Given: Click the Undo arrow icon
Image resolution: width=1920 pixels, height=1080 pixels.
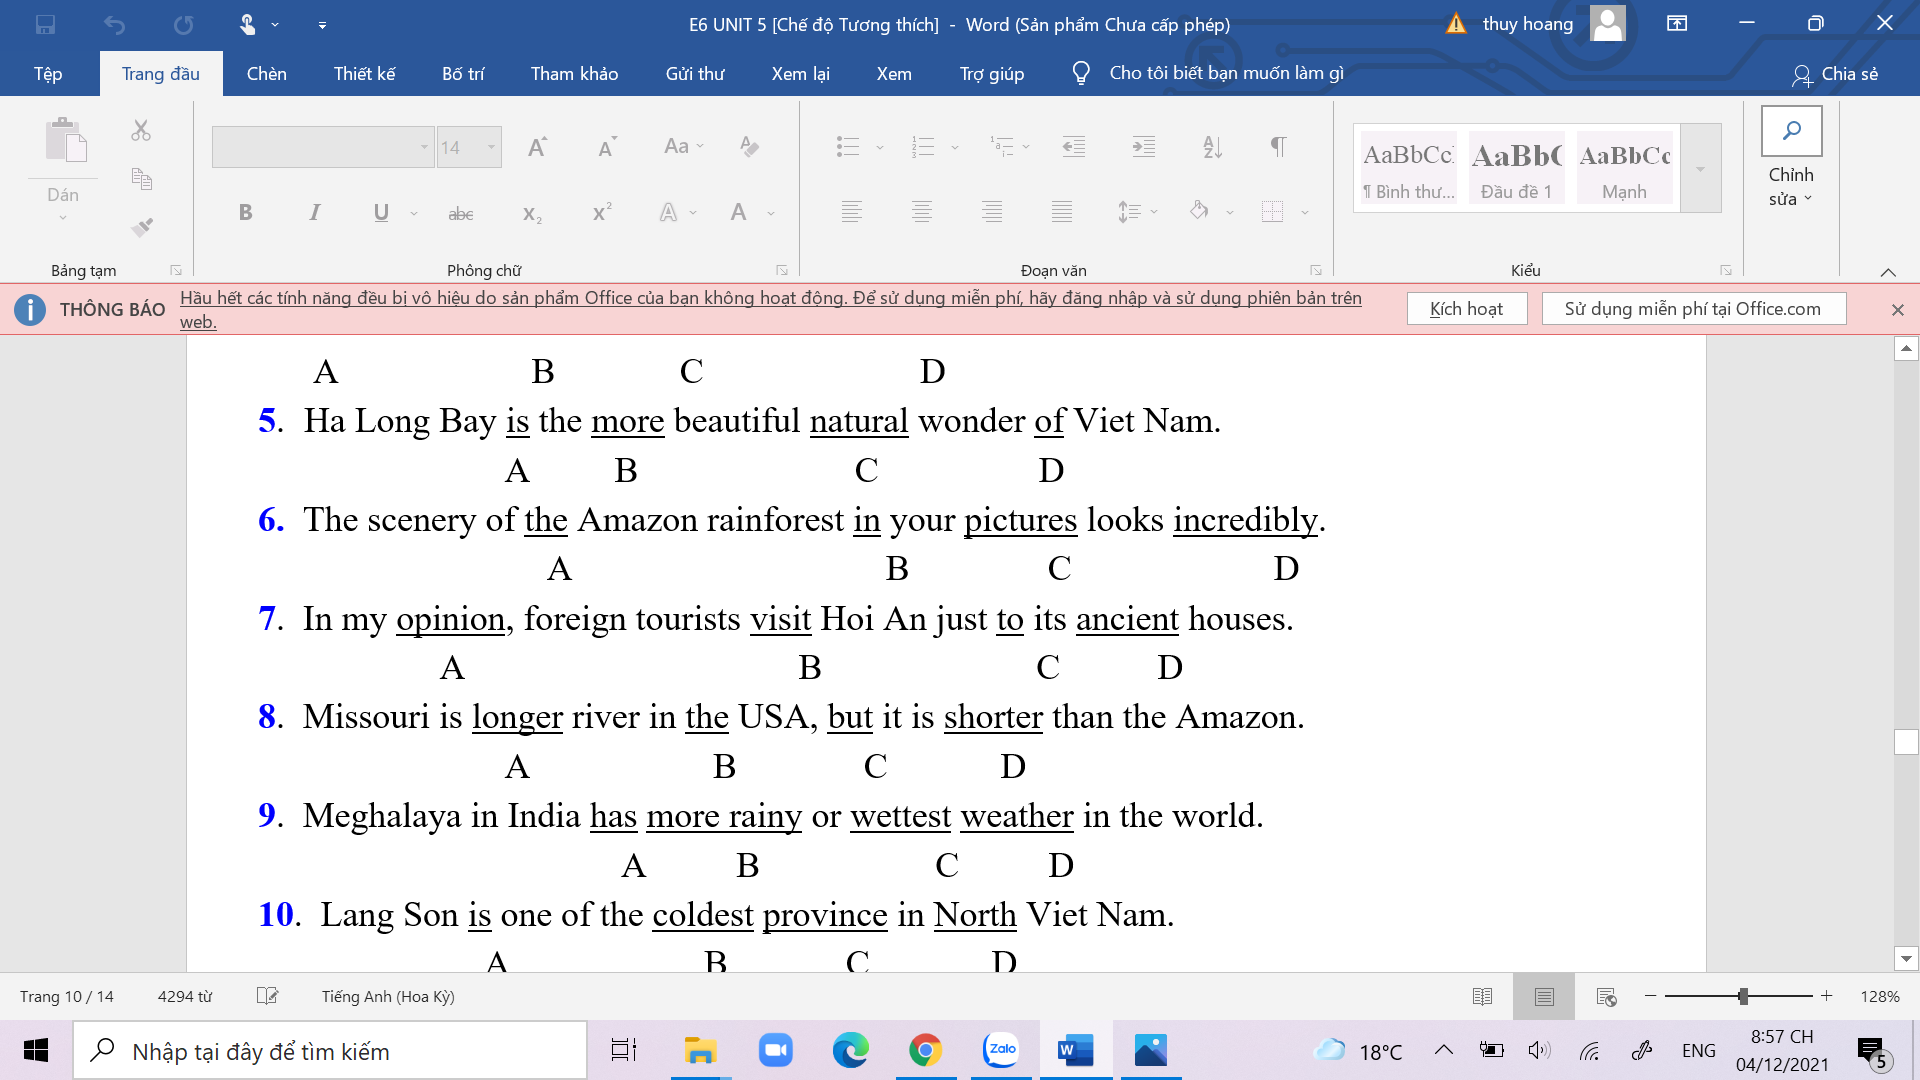Looking at the screenshot, I should 115,24.
